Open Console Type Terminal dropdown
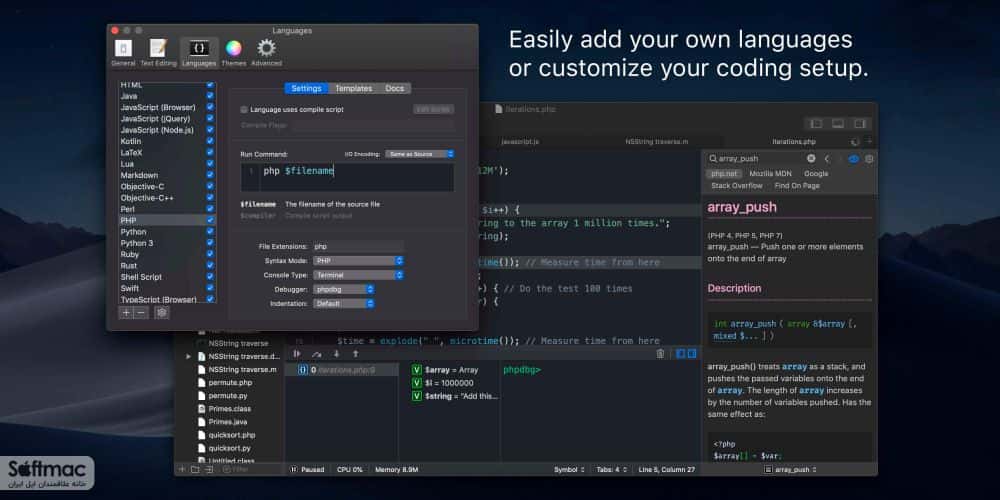 tap(358, 275)
